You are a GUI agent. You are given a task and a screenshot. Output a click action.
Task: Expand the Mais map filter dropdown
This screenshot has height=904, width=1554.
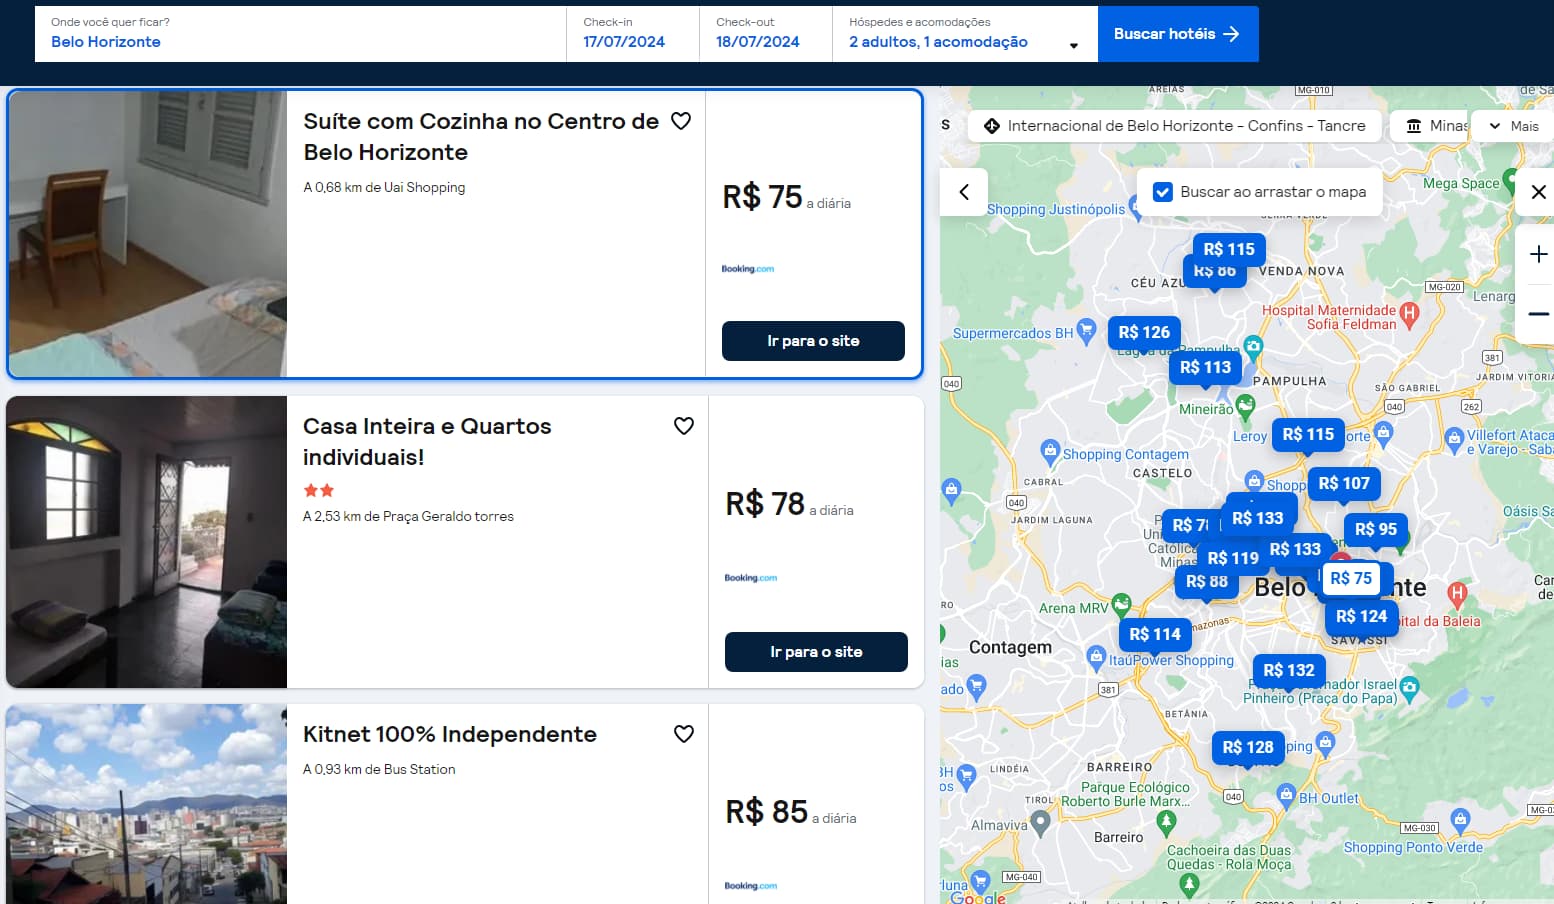1514,126
